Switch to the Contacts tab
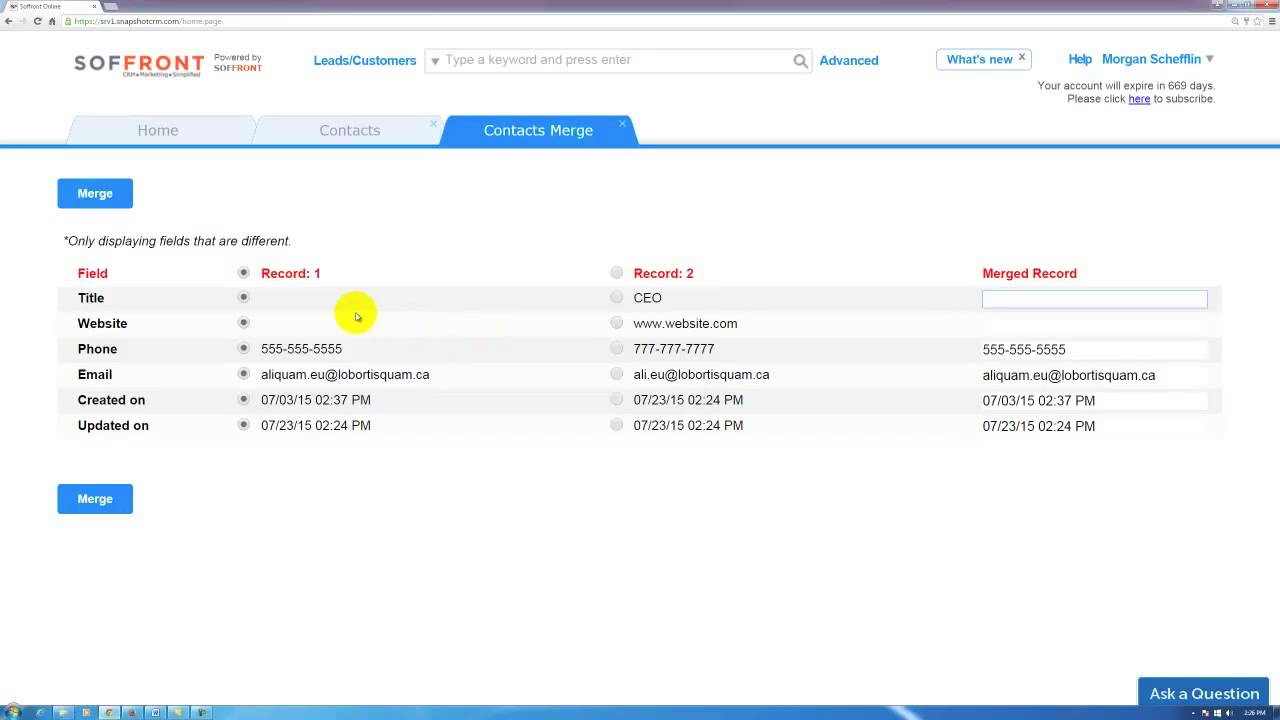Image resolution: width=1280 pixels, height=720 pixels. click(x=349, y=130)
